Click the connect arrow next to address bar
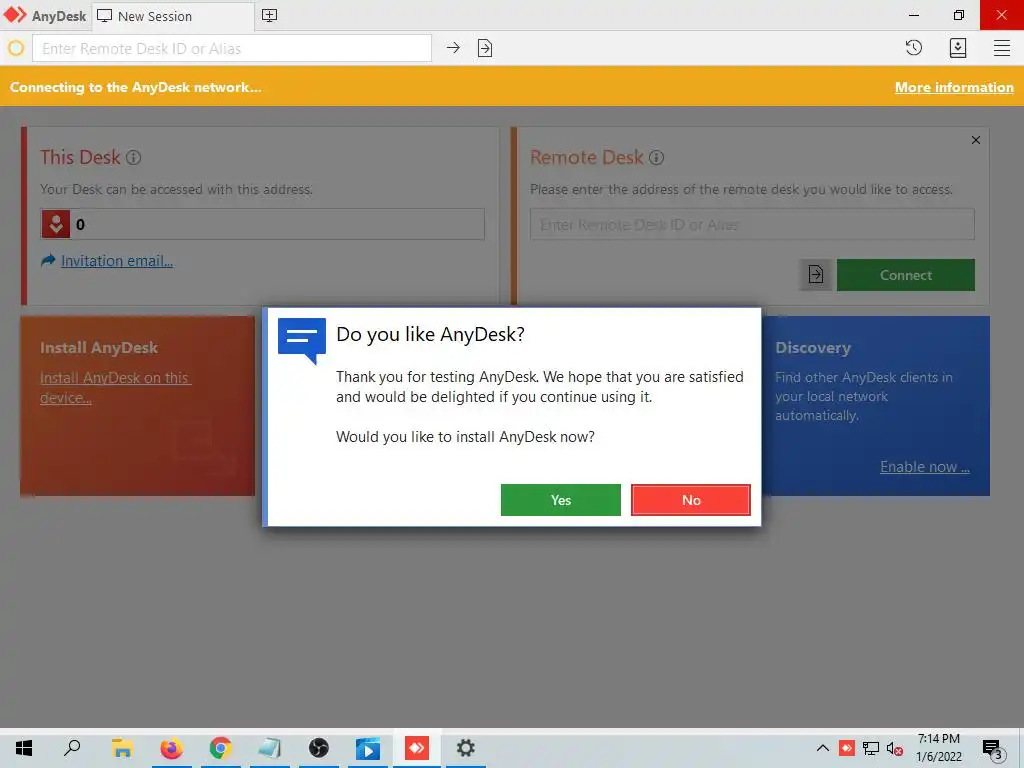This screenshot has height=768, width=1024. tap(453, 48)
